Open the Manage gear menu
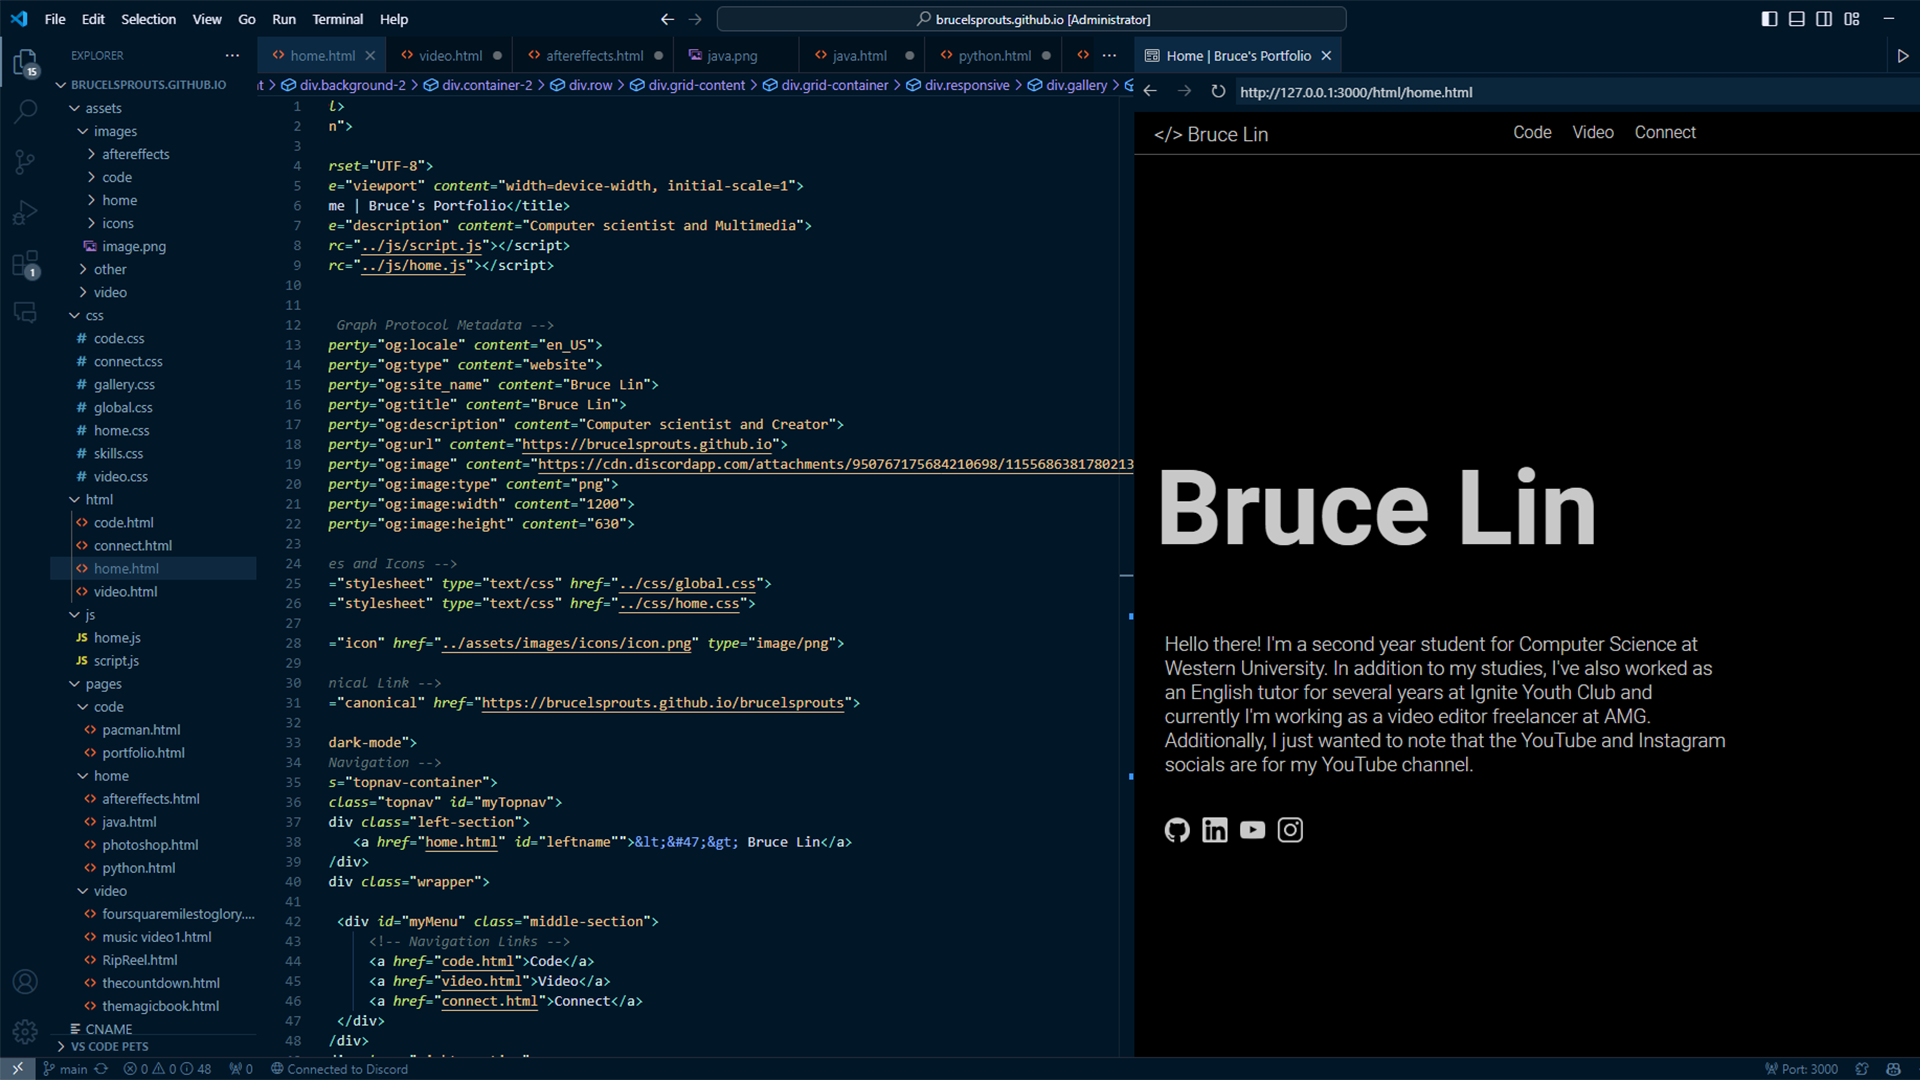Viewport: 1920px width, 1080px height. pos(25,1031)
